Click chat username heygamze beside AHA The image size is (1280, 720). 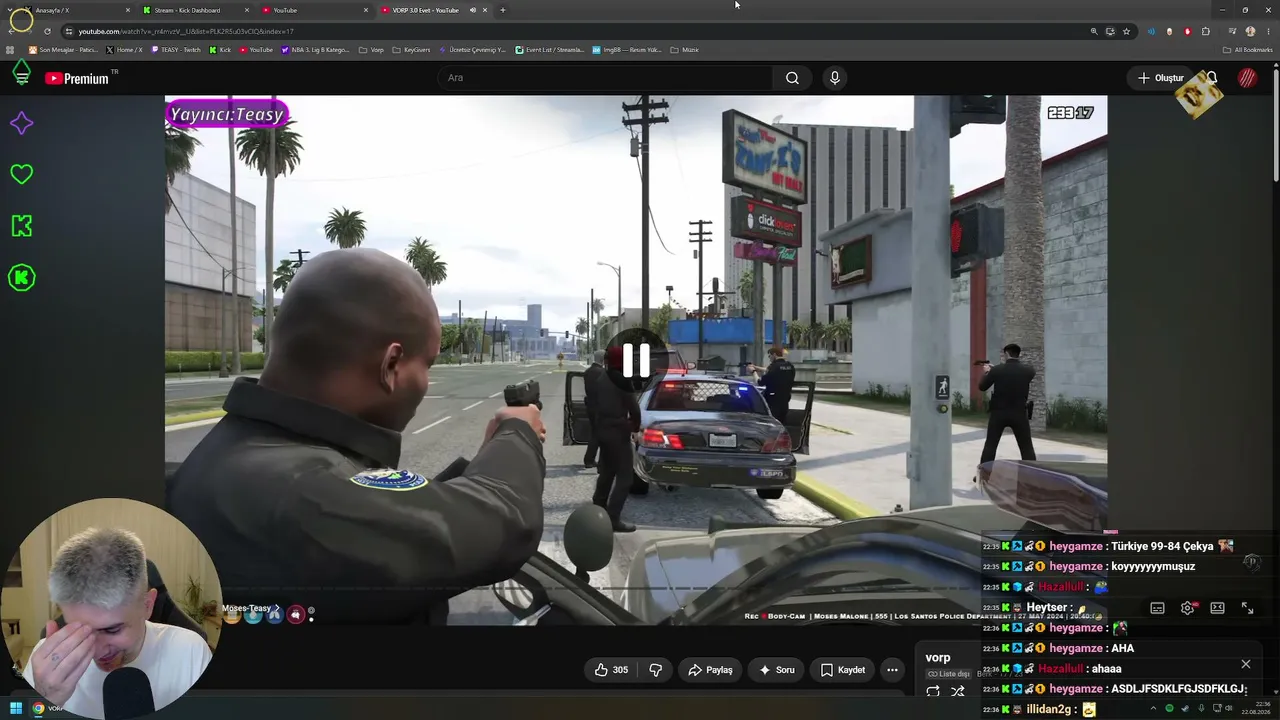tap(1076, 648)
